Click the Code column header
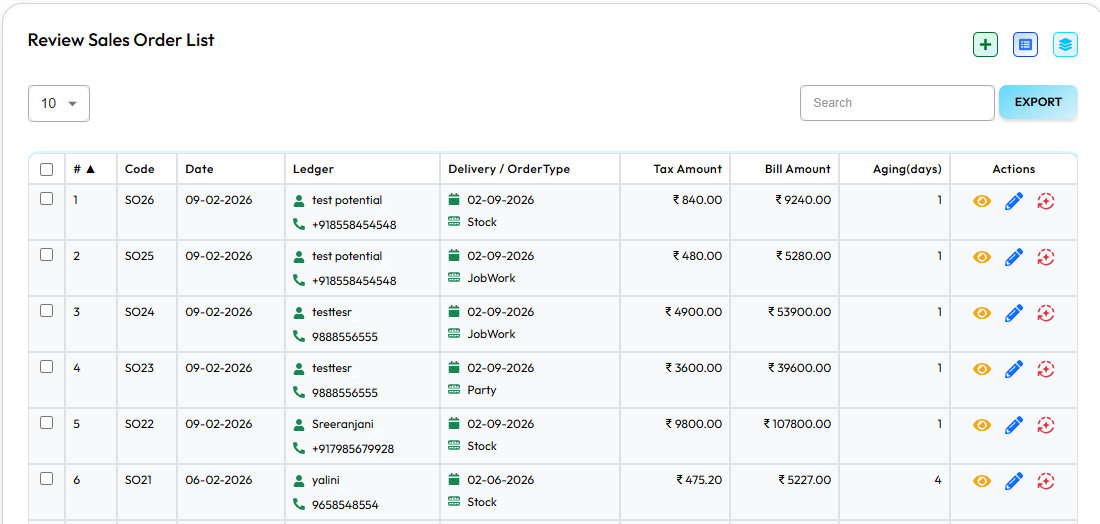The width and height of the screenshot is (1100, 524). coord(139,169)
